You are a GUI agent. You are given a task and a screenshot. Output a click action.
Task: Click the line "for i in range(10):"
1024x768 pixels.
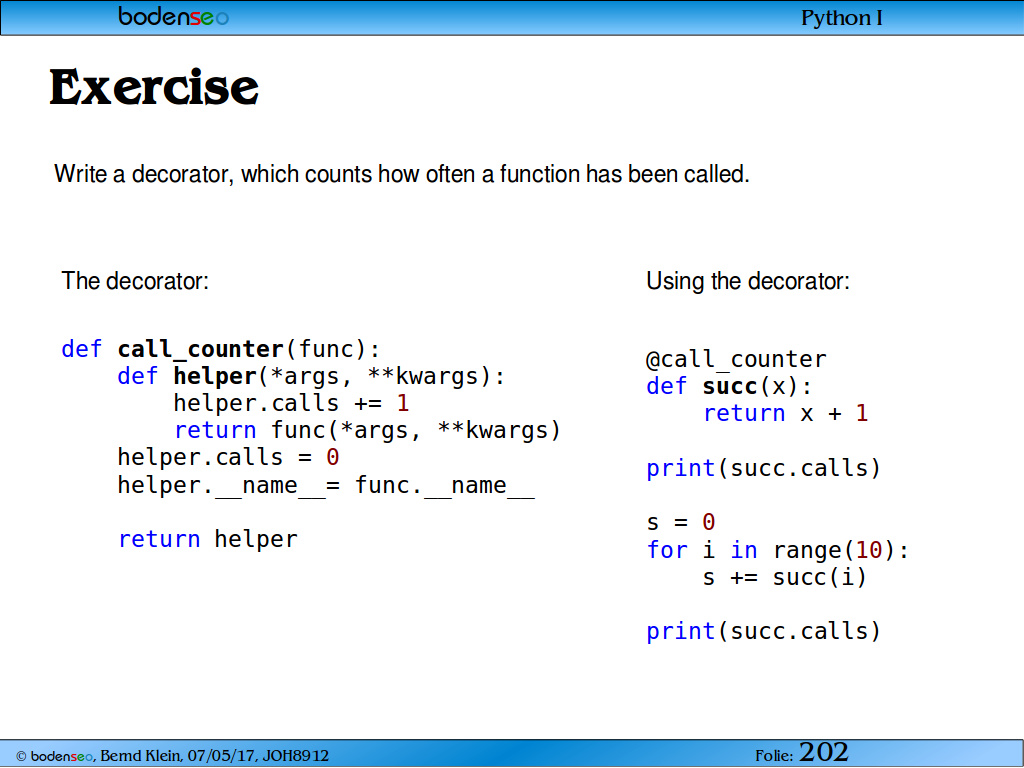pos(777,550)
